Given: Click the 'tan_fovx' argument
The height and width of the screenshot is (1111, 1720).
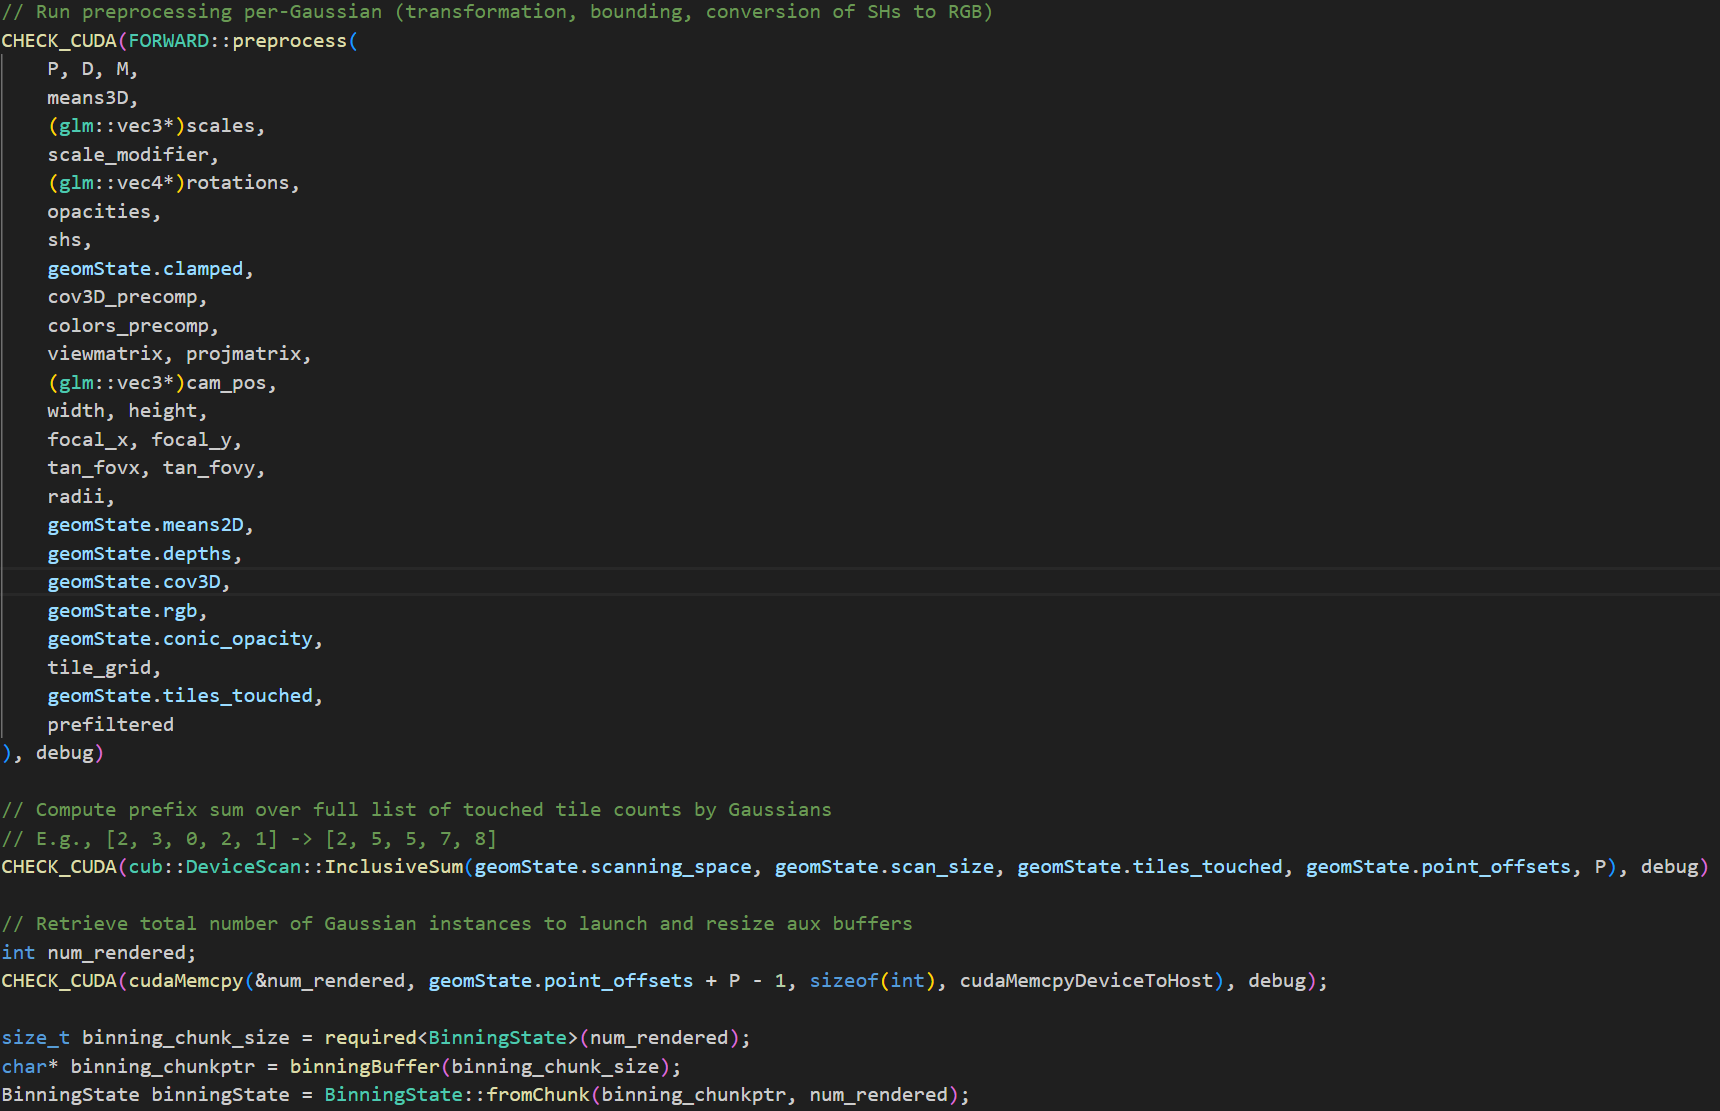Looking at the screenshot, I should pos(94,468).
